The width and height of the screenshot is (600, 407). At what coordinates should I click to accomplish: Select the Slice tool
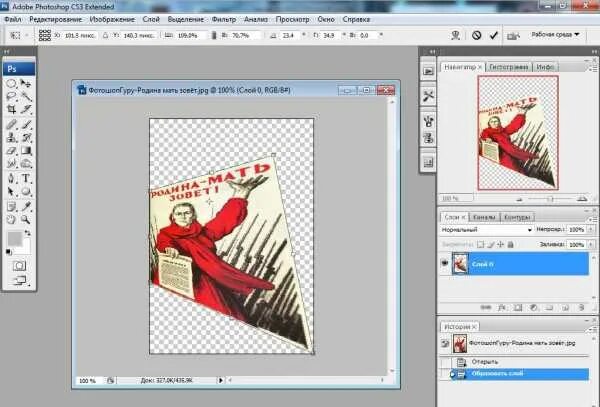[26, 109]
